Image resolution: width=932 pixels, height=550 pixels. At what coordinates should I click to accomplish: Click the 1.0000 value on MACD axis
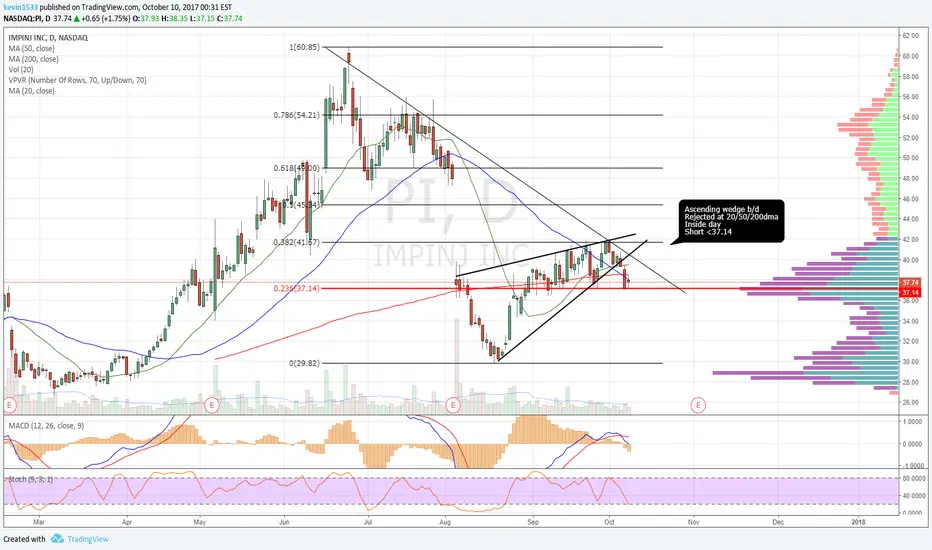click(912, 422)
